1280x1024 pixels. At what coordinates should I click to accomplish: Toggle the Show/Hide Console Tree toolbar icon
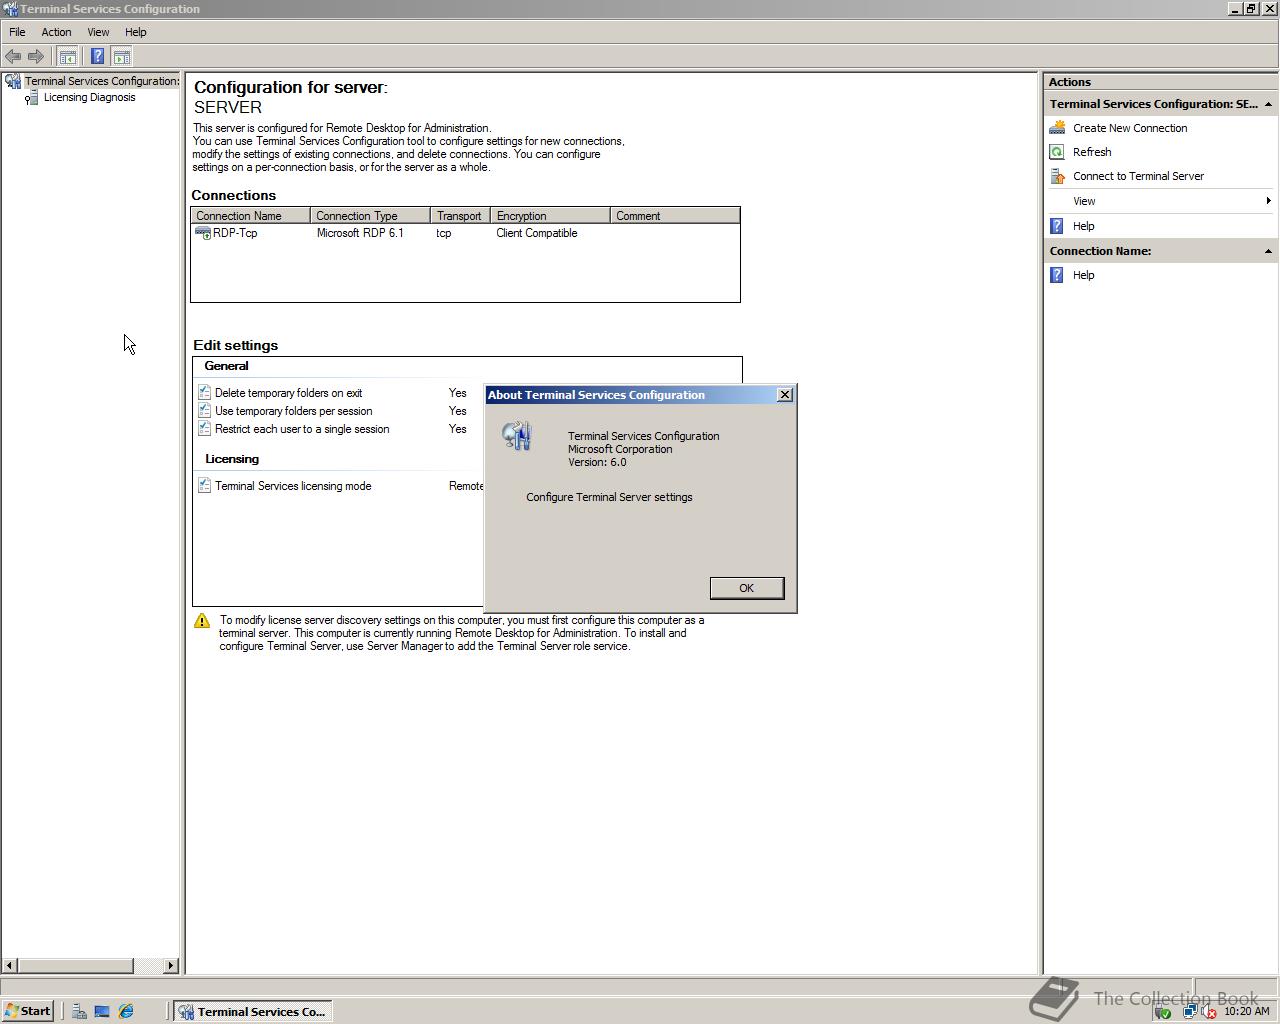[67, 57]
